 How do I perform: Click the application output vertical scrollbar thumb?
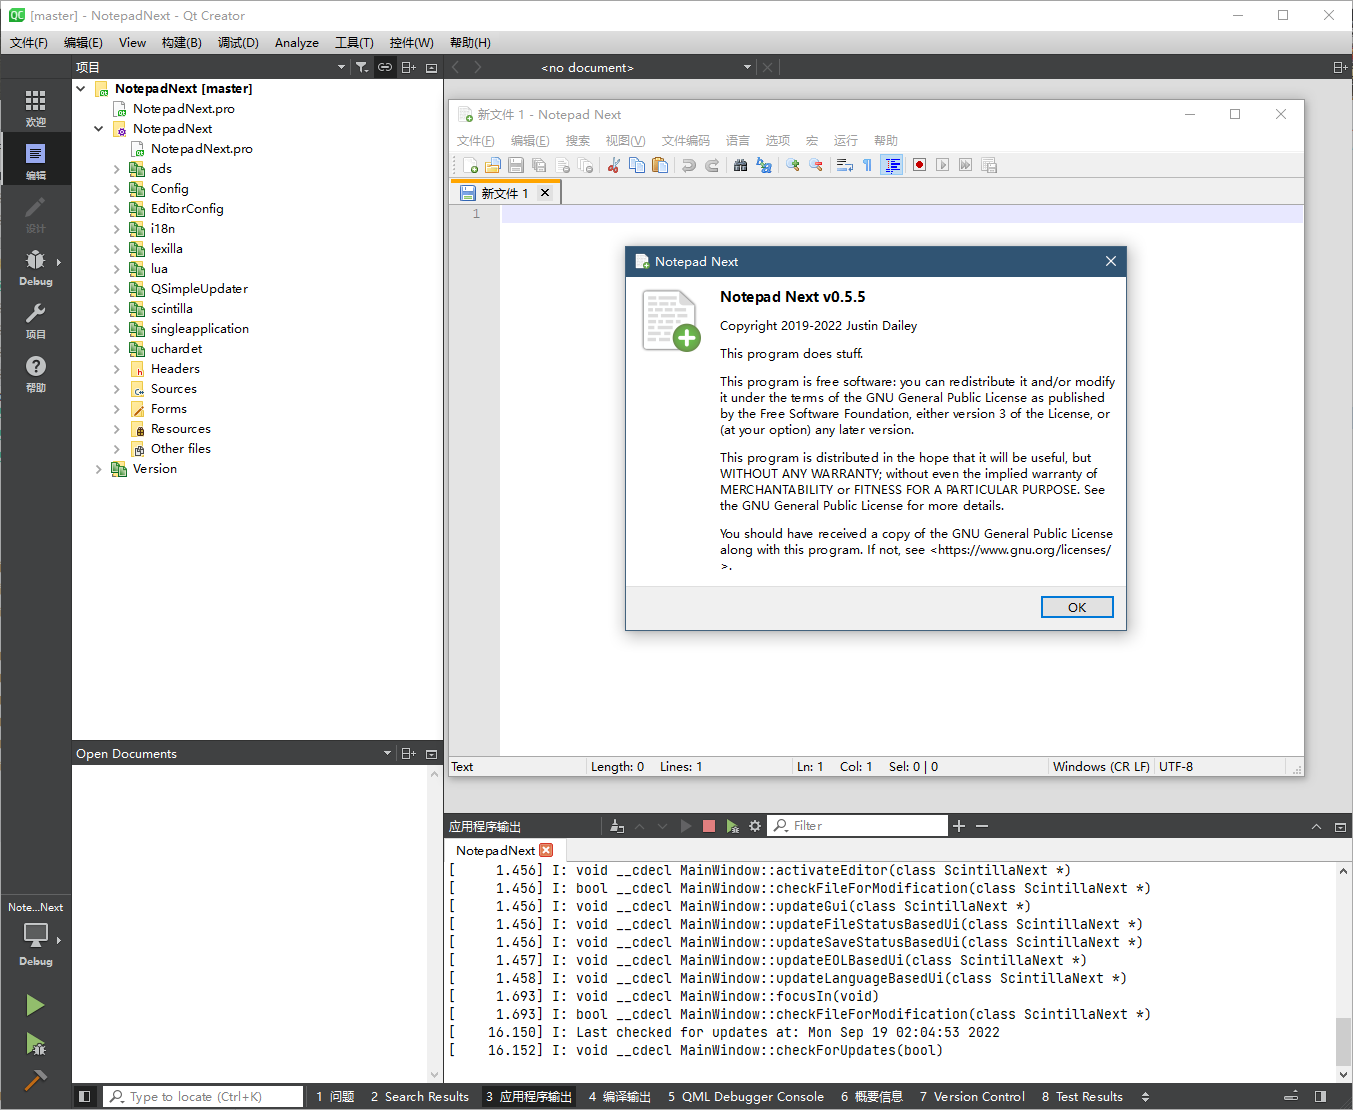tap(1343, 1042)
